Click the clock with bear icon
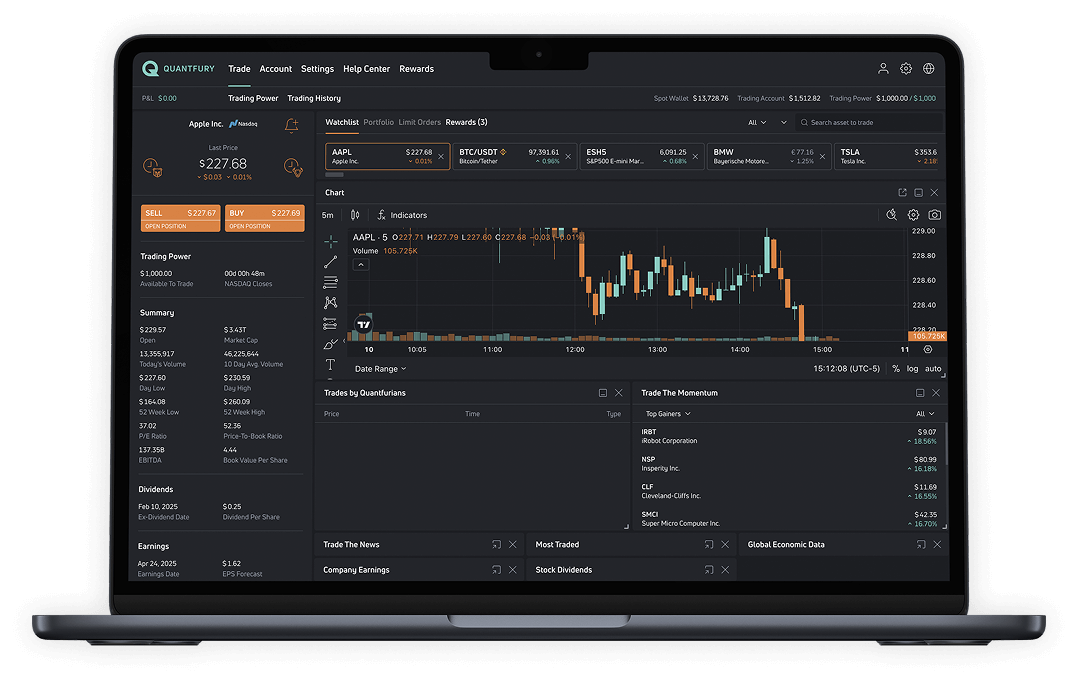The height and width of the screenshot is (678, 1078). 153,167
